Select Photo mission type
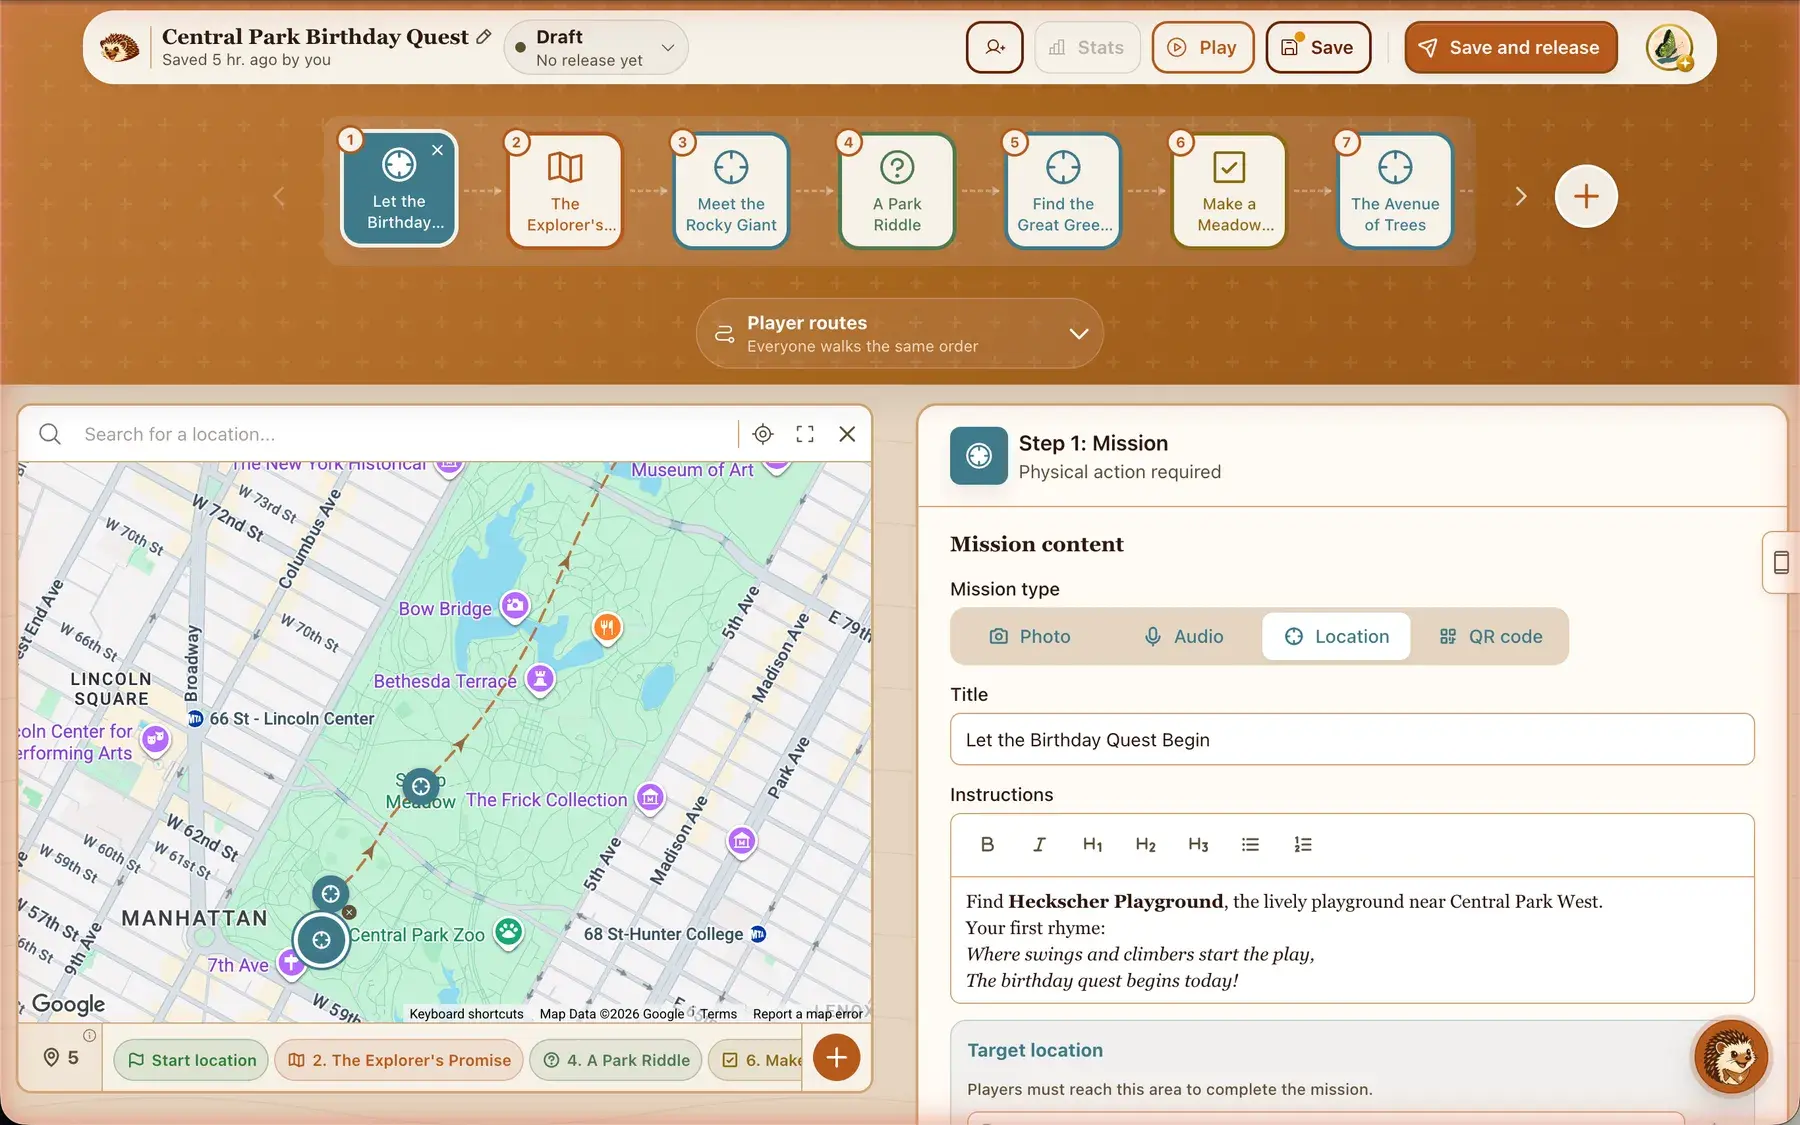Viewport: 1800px width, 1125px height. click(x=1030, y=636)
